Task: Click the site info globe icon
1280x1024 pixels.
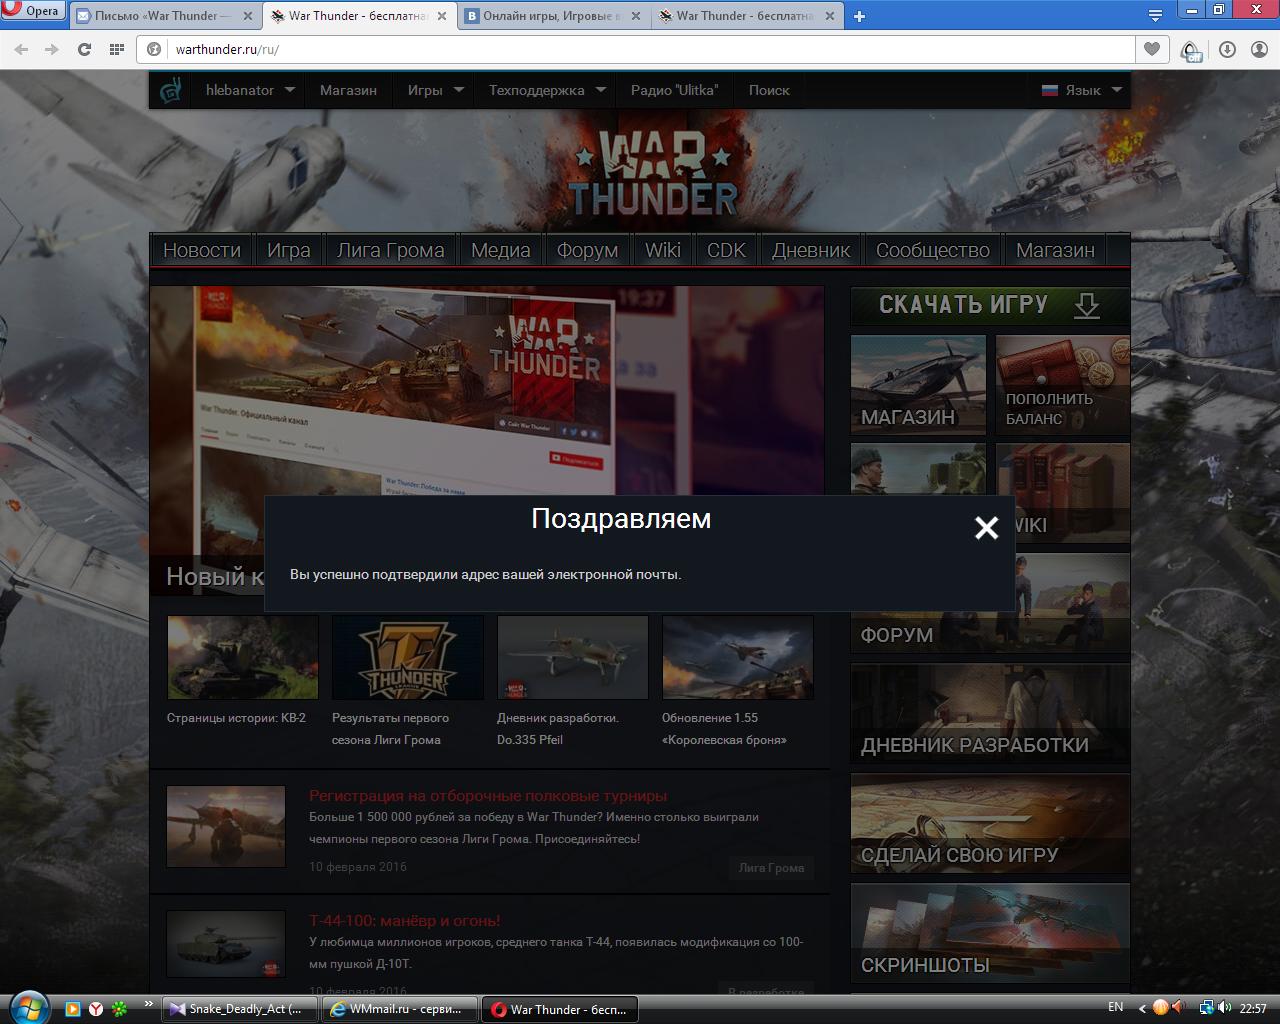Action: tap(154, 49)
